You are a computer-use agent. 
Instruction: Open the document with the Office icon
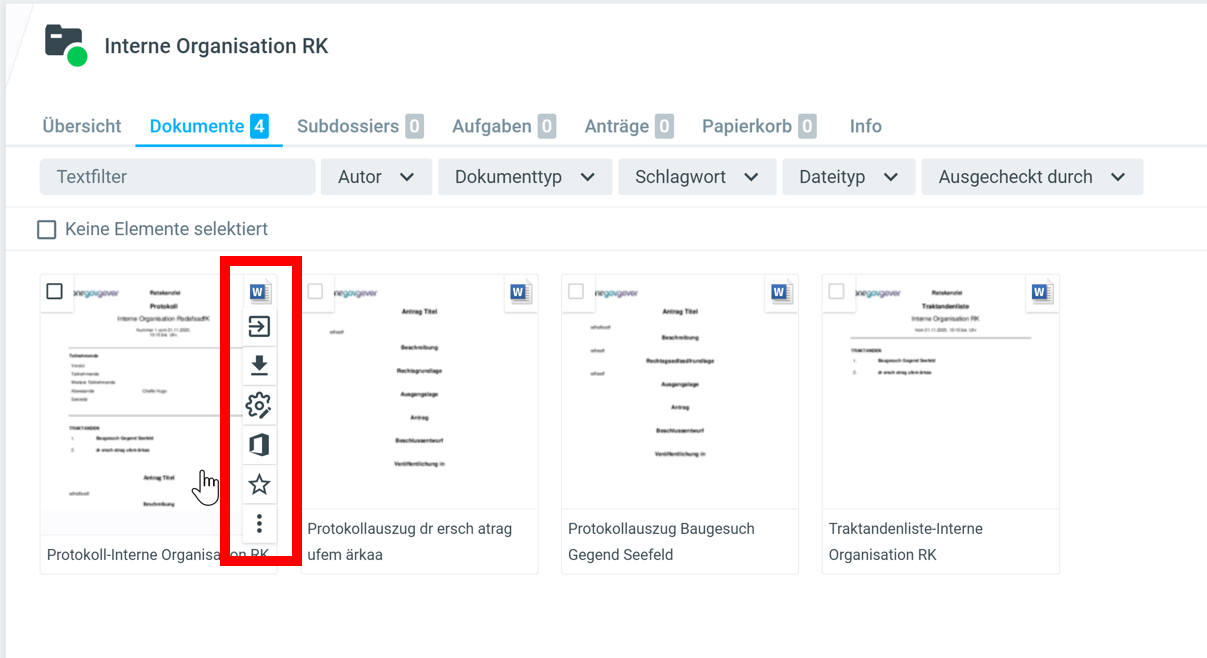click(x=259, y=445)
